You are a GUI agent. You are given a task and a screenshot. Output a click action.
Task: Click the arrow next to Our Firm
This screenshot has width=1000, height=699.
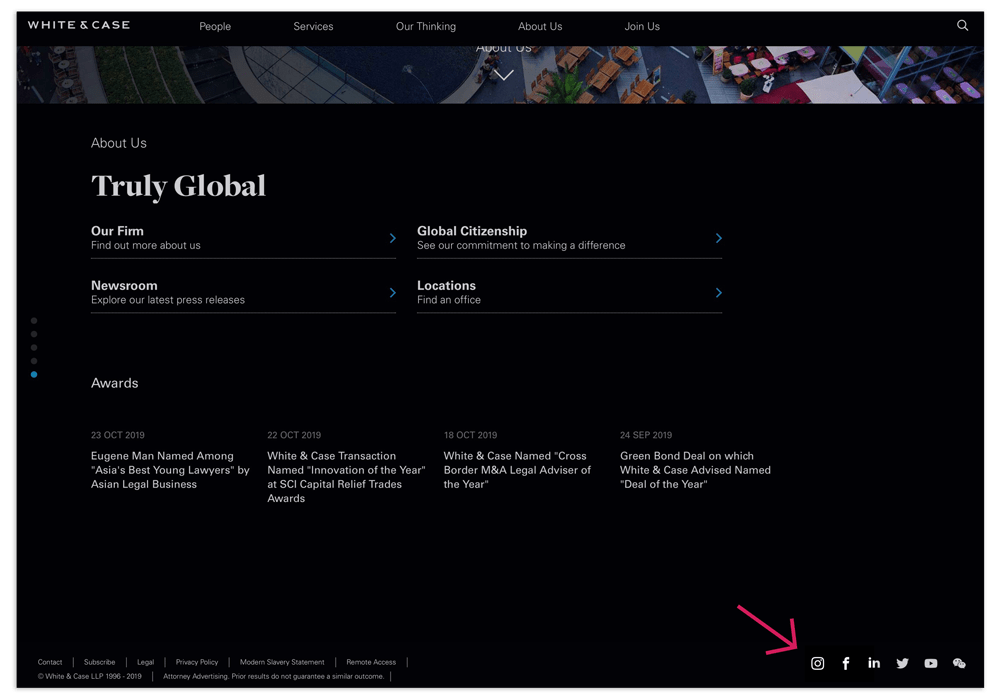pyautogui.click(x=393, y=238)
